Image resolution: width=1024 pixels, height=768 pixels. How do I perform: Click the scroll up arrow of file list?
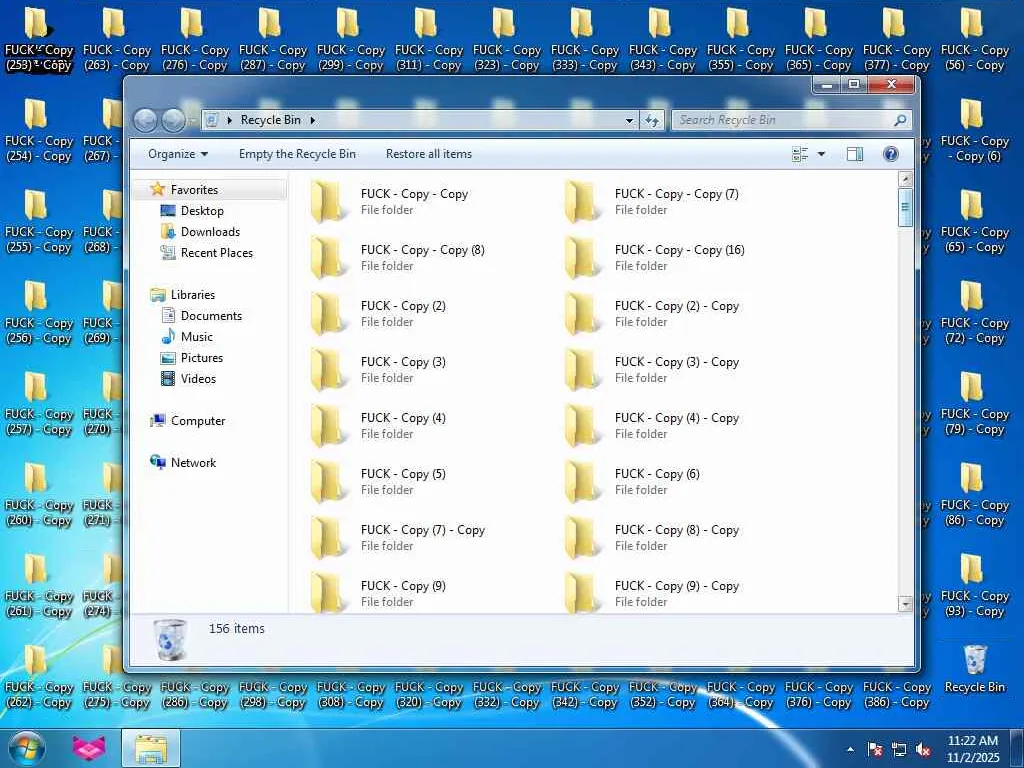pos(905,179)
